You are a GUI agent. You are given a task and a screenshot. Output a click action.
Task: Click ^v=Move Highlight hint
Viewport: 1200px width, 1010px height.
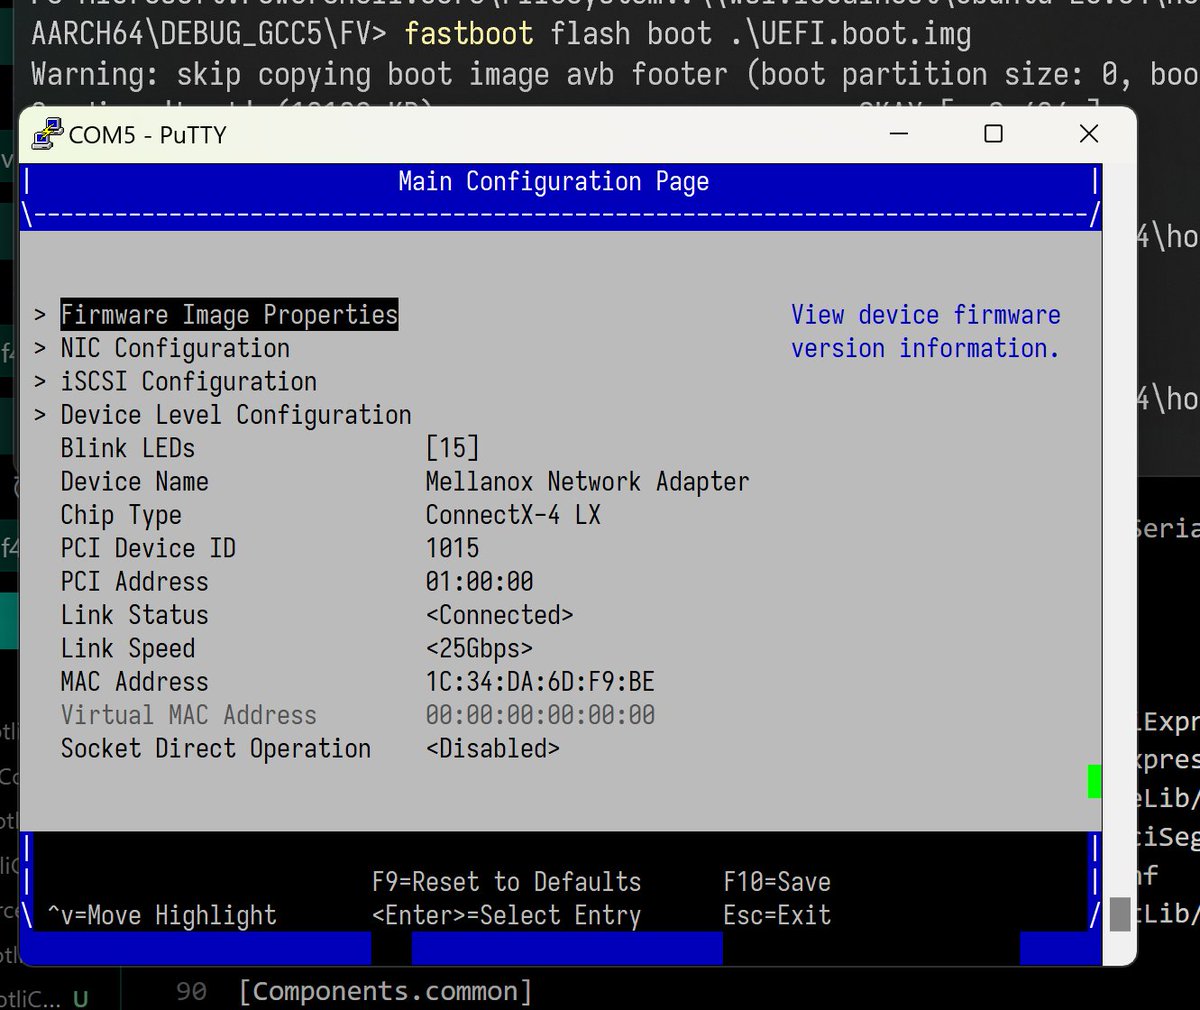162,915
